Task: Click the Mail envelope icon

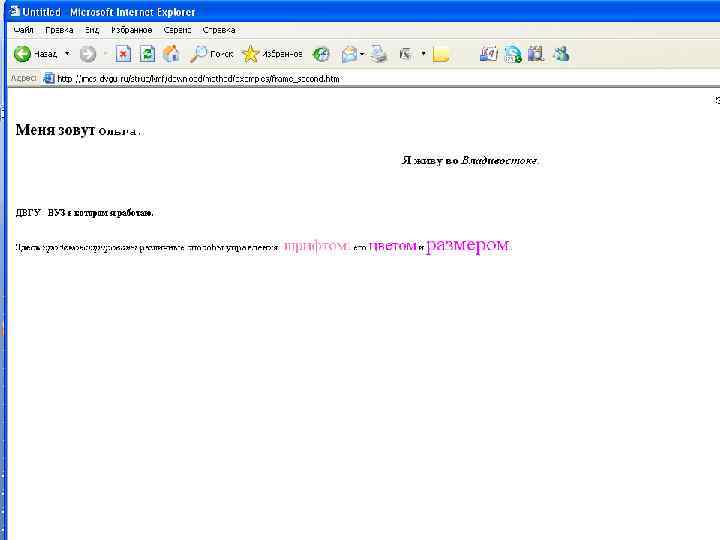Action: click(x=349, y=55)
